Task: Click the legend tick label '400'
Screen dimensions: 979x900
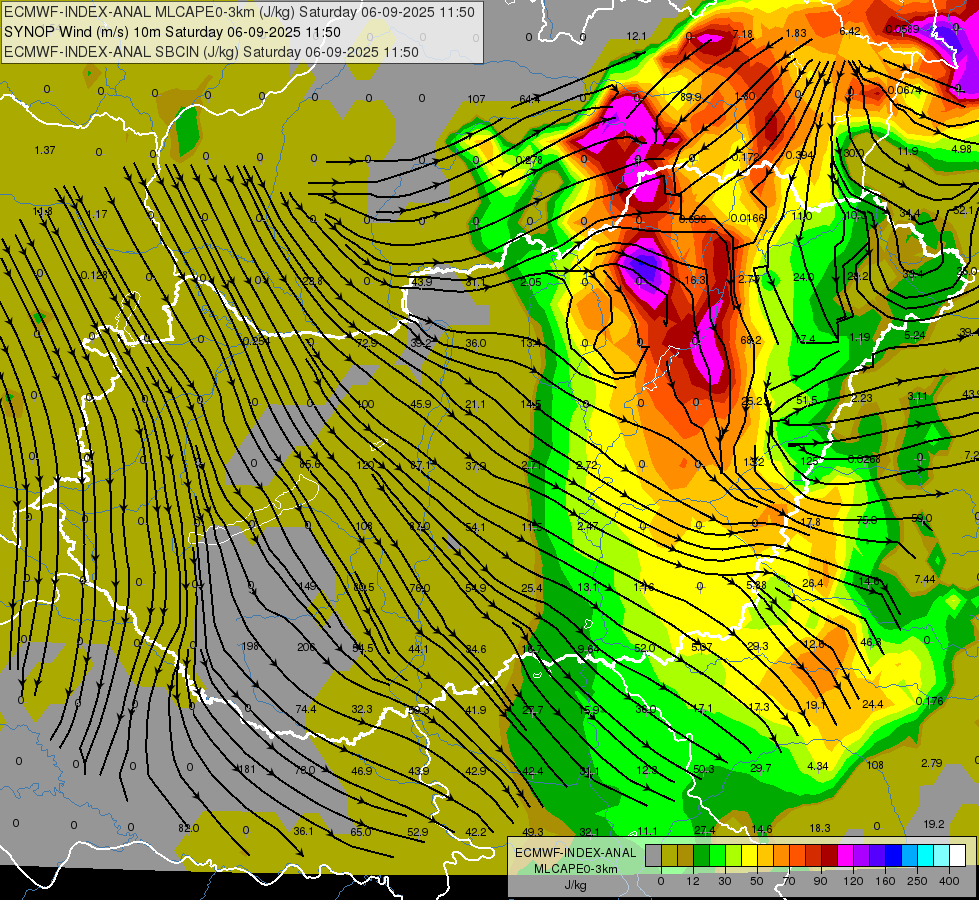Action: tap(949, 881)
